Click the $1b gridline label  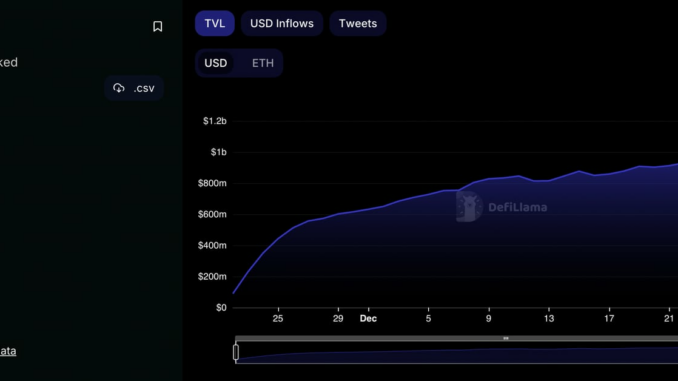(x=218, y=152)
